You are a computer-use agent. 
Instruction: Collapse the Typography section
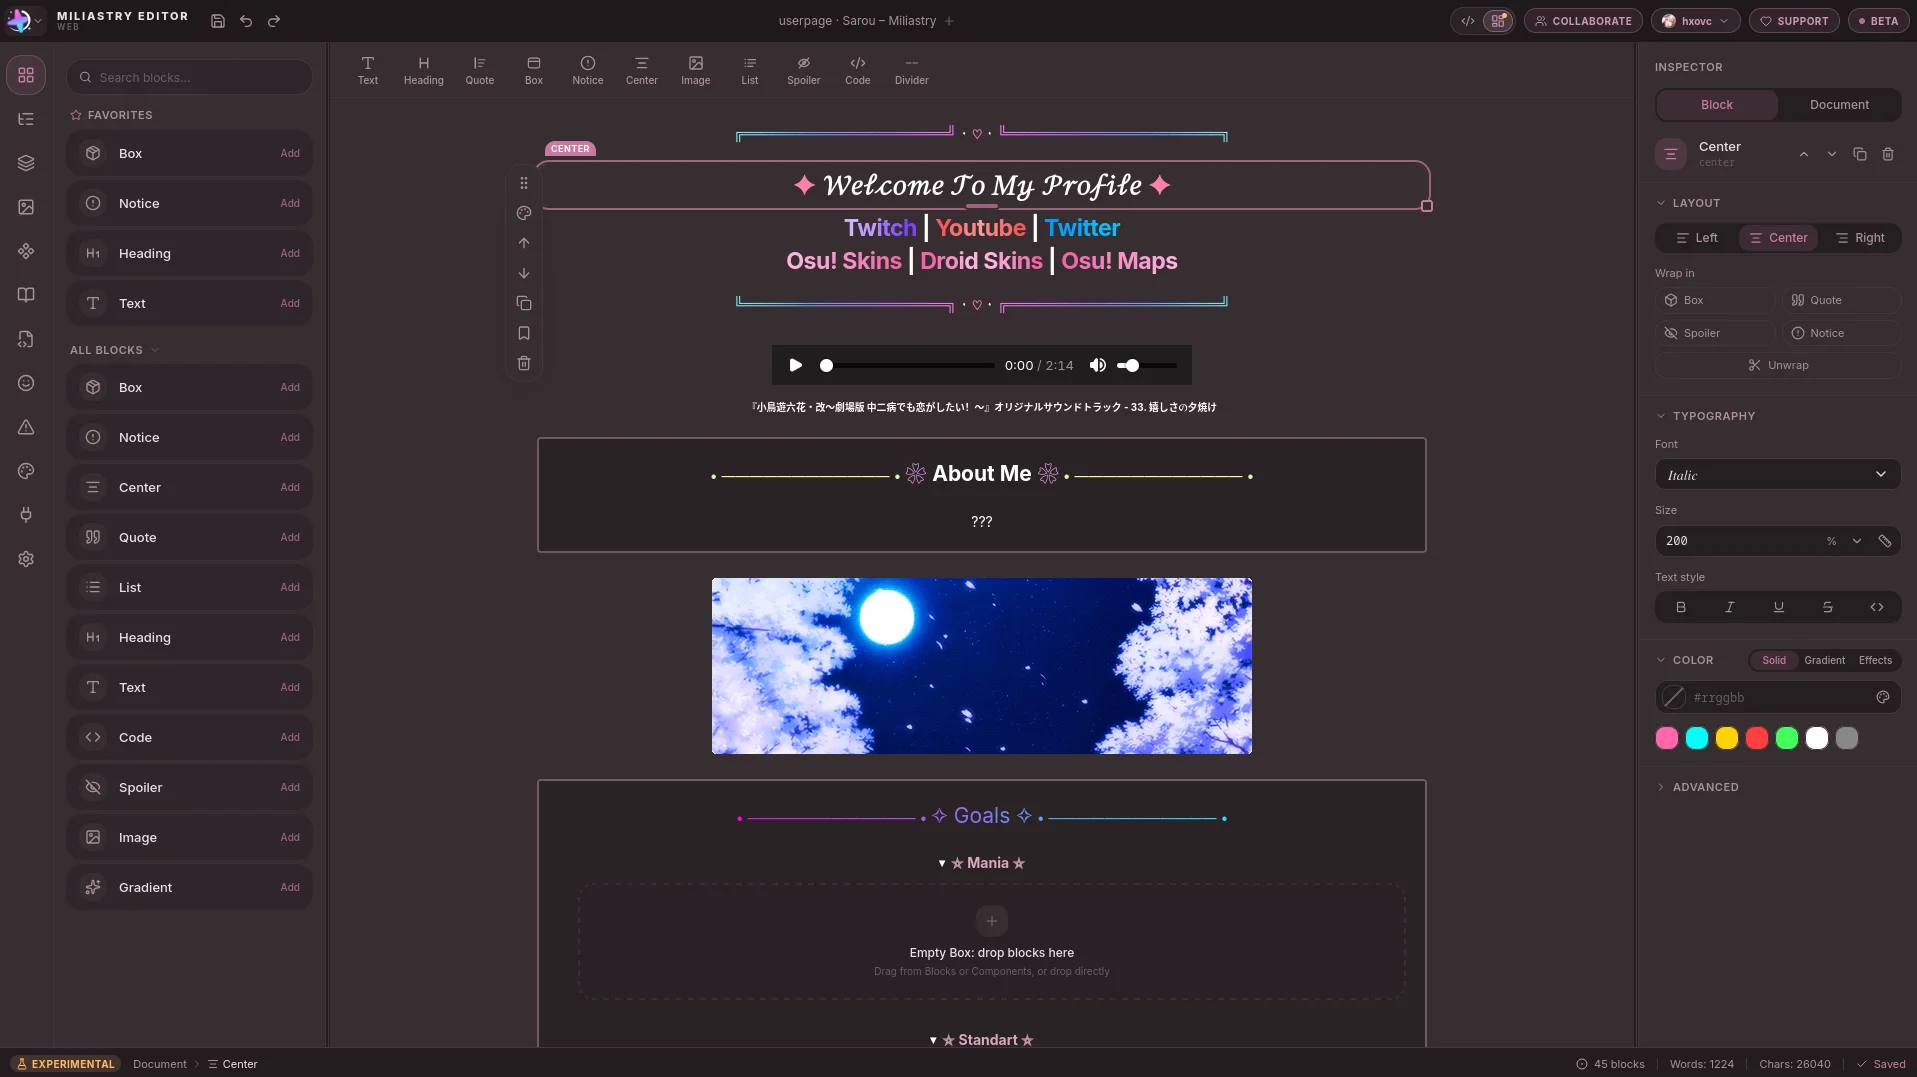(1705, 416)
